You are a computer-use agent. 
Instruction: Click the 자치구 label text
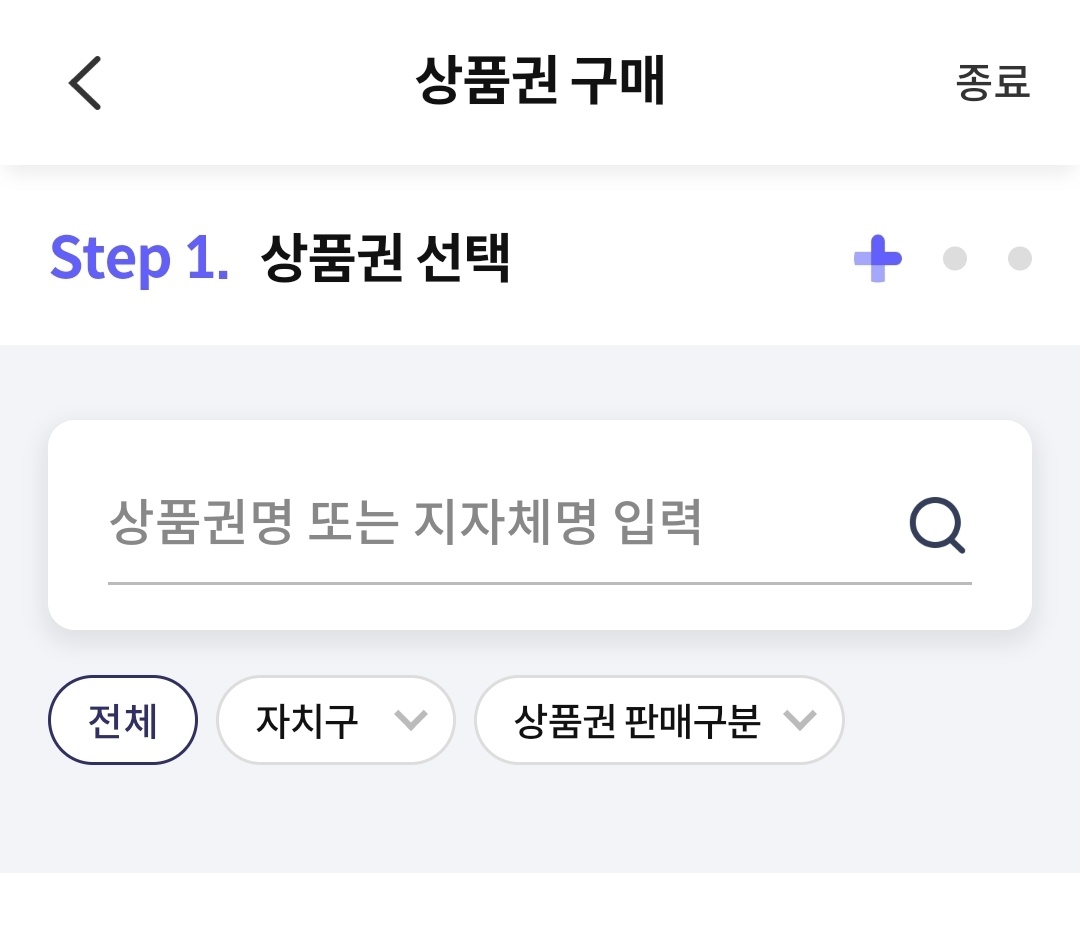pyautogui.click(x=307, y=720)
